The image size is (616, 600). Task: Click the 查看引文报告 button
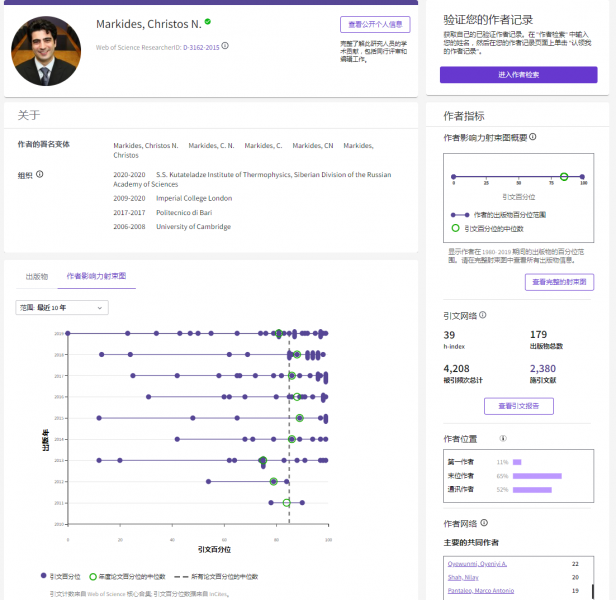pyautogui.click(x=518, y=406)
